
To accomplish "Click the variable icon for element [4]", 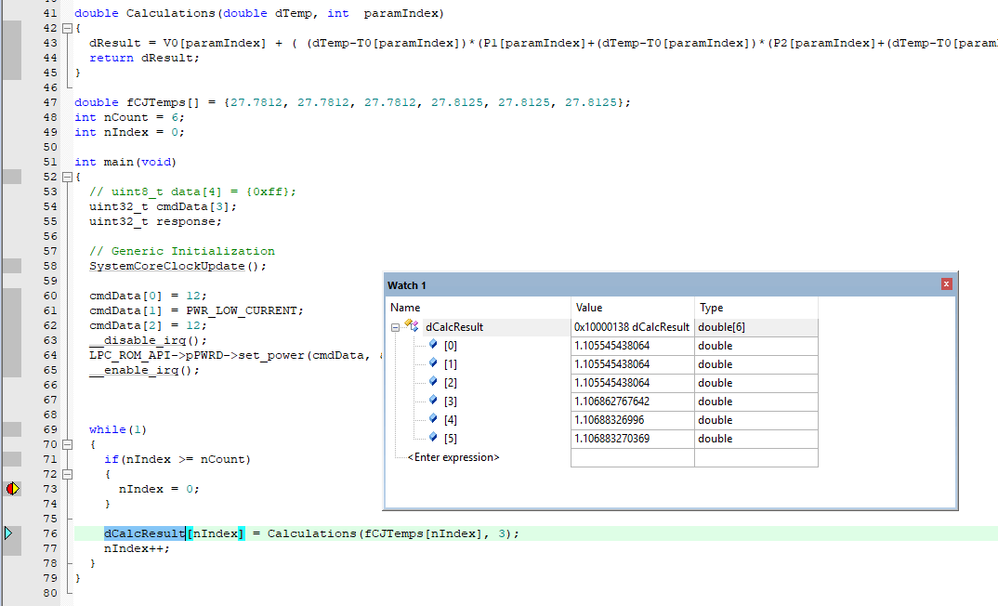I will [x=433, y=418].
